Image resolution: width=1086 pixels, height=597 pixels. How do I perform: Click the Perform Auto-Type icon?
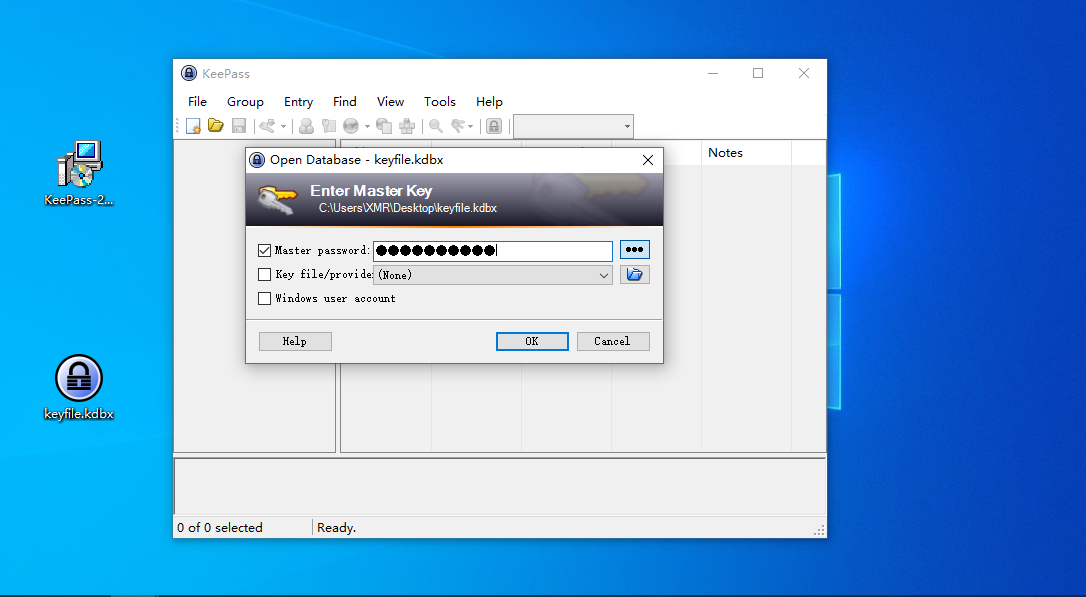407,126
